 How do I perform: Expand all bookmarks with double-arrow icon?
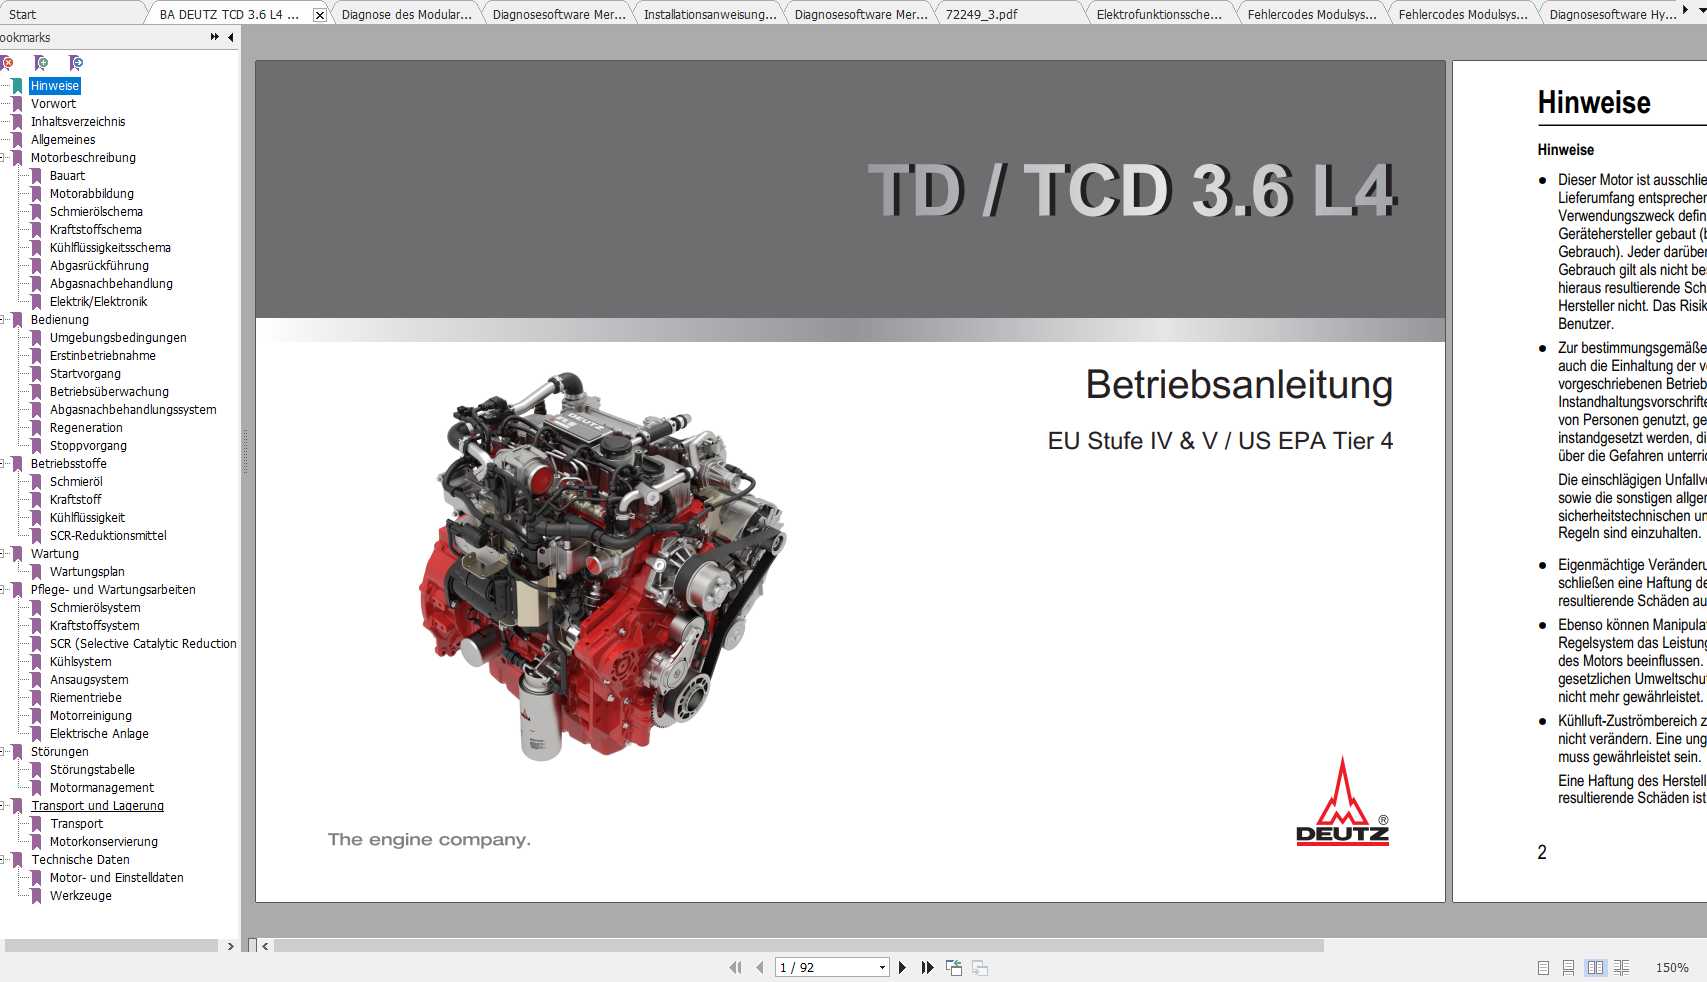click(214, 37)
